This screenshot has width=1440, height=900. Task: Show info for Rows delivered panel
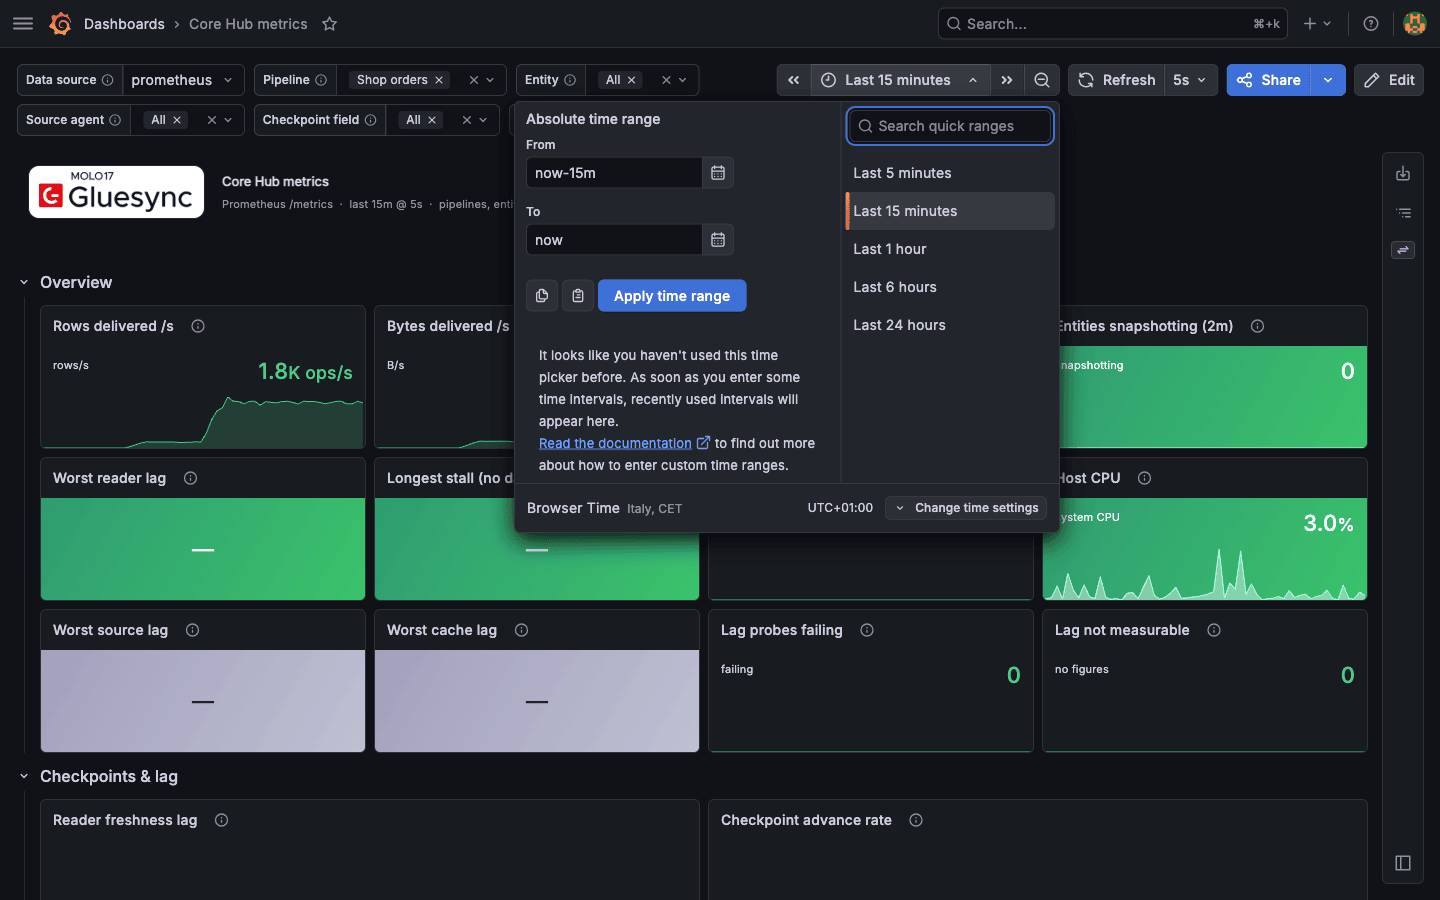click(198, 326)
